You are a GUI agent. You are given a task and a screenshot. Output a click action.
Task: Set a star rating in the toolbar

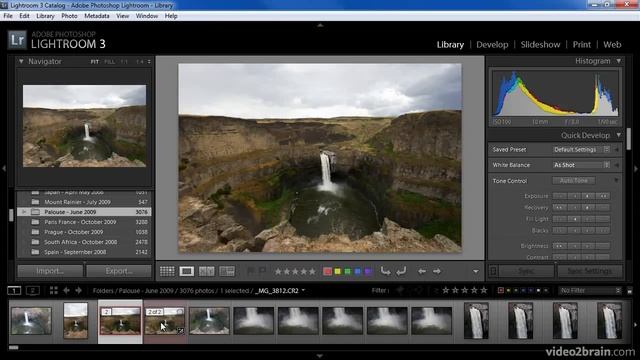pos(295,271)
